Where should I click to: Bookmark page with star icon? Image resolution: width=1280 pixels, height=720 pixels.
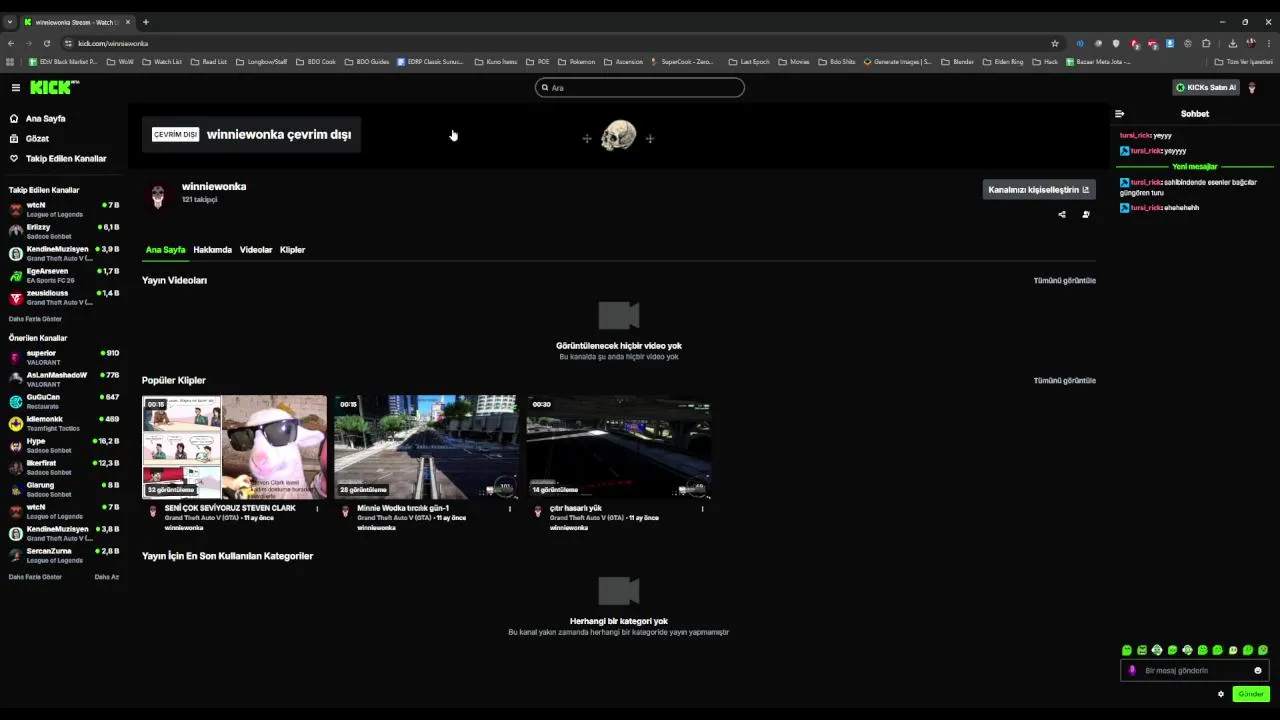pos(1055,44)
